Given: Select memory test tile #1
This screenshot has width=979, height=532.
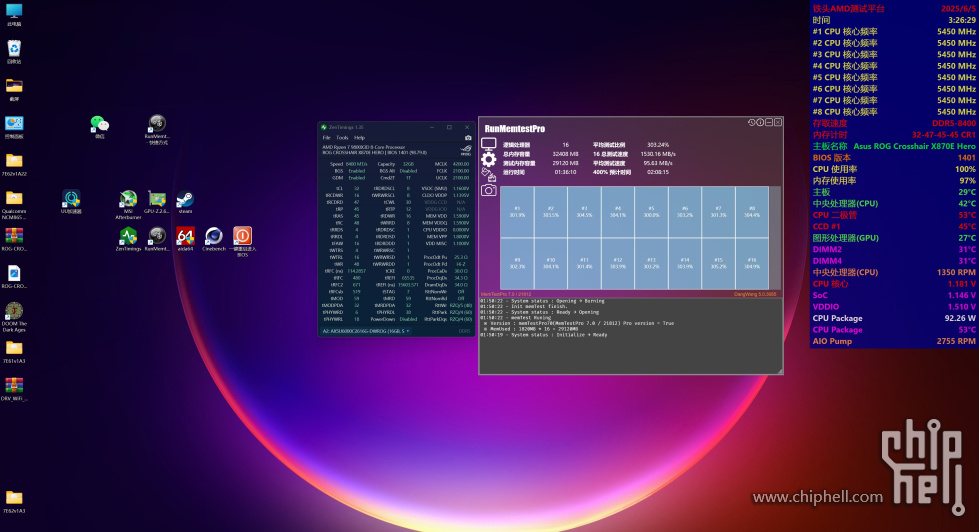Looking at the screenshot, I should 517,212.
